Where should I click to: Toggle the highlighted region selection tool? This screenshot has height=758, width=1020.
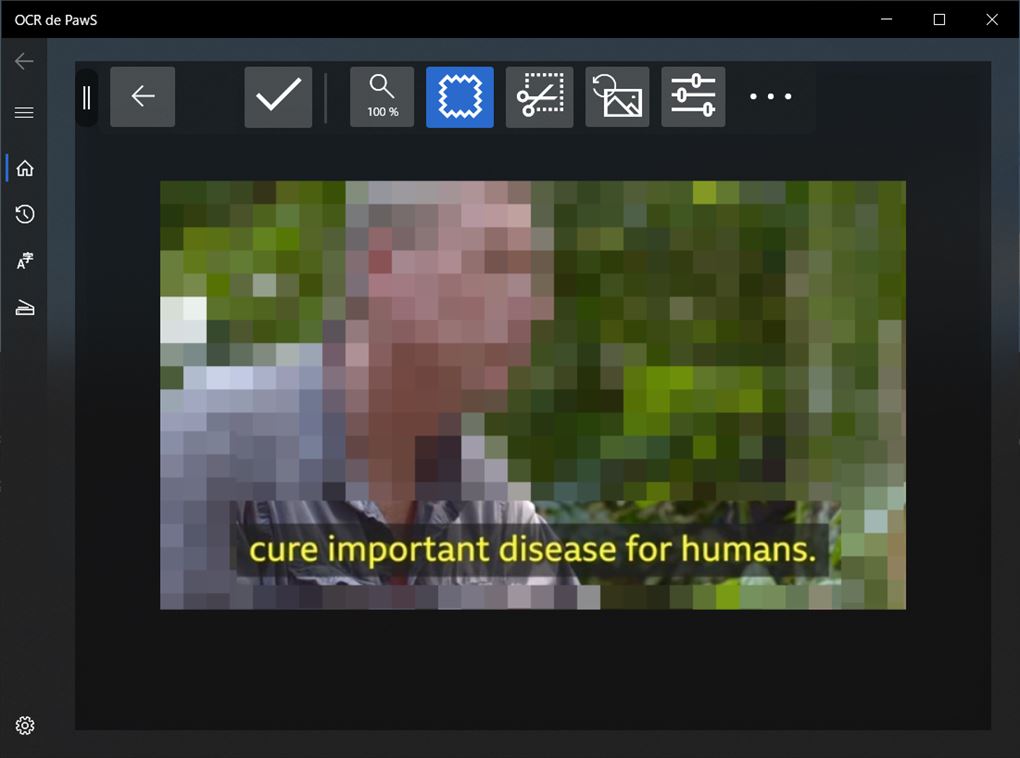pos(460,97)
